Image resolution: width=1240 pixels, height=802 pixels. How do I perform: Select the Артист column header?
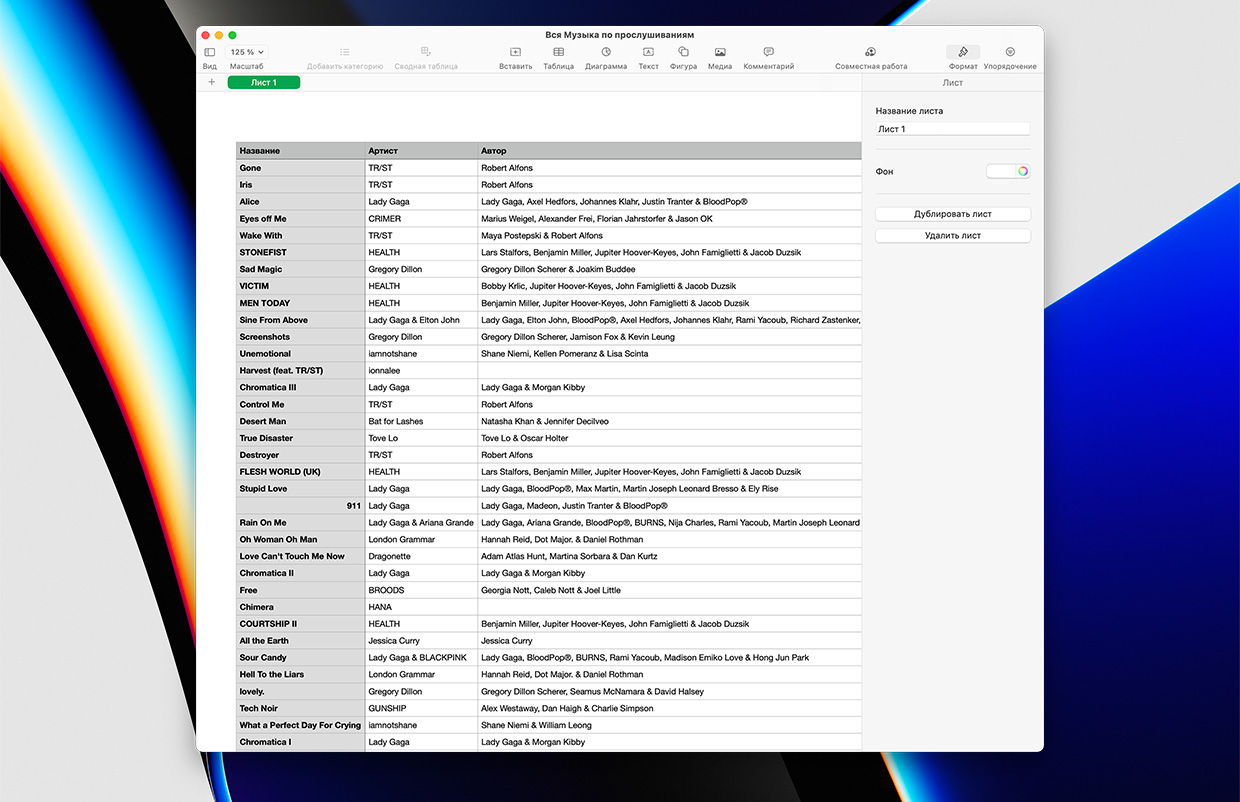(421, 151)
